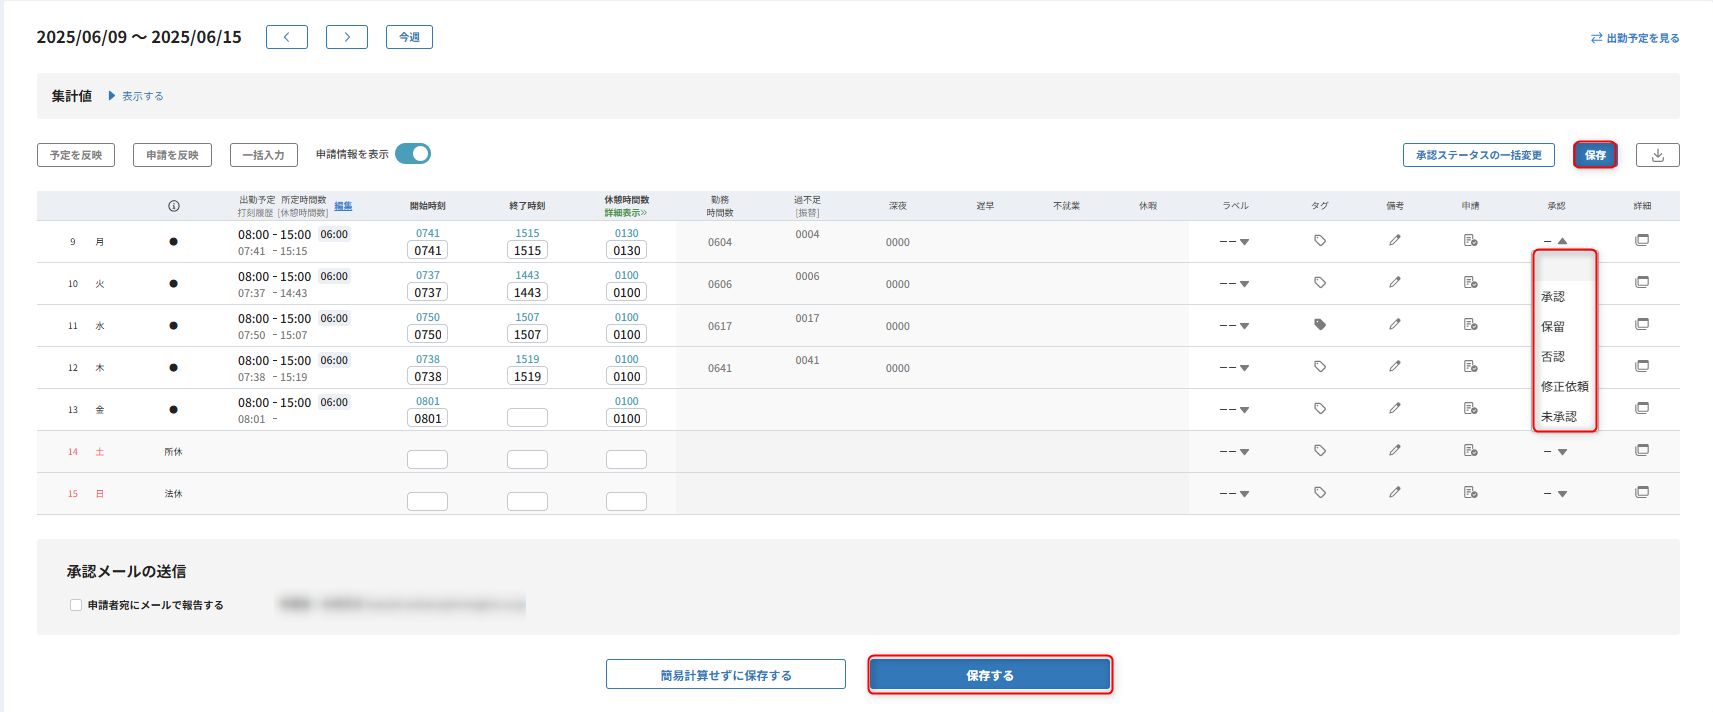Open detail window icon for row 12
Viewport: 1713px width, 712px height.
point(1642,366)
